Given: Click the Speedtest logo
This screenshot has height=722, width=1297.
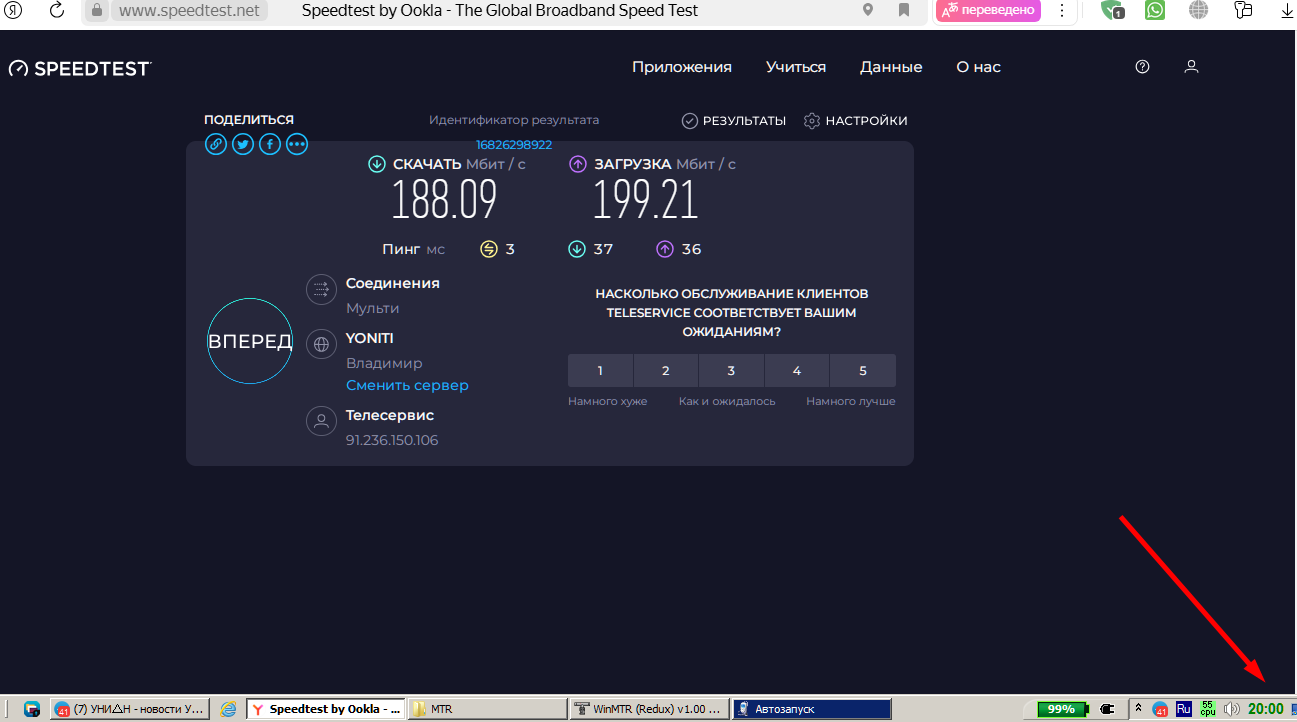Looking at the screenshot, I should coord(80,68).
